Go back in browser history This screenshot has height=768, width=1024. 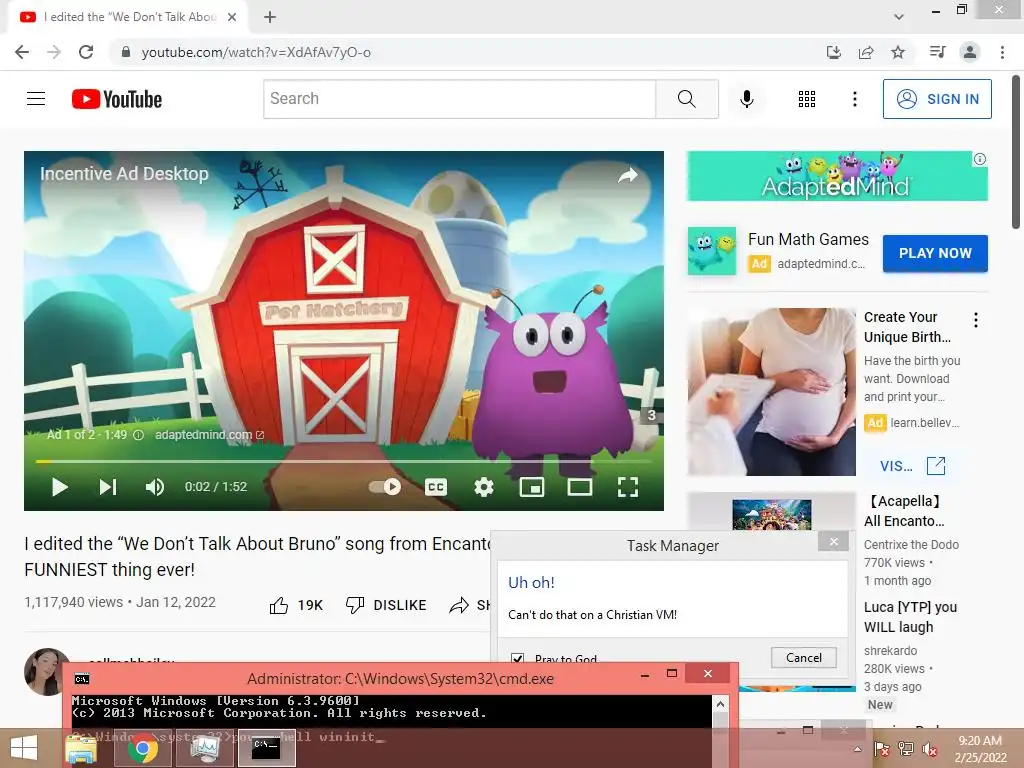[x=22, y=52]
